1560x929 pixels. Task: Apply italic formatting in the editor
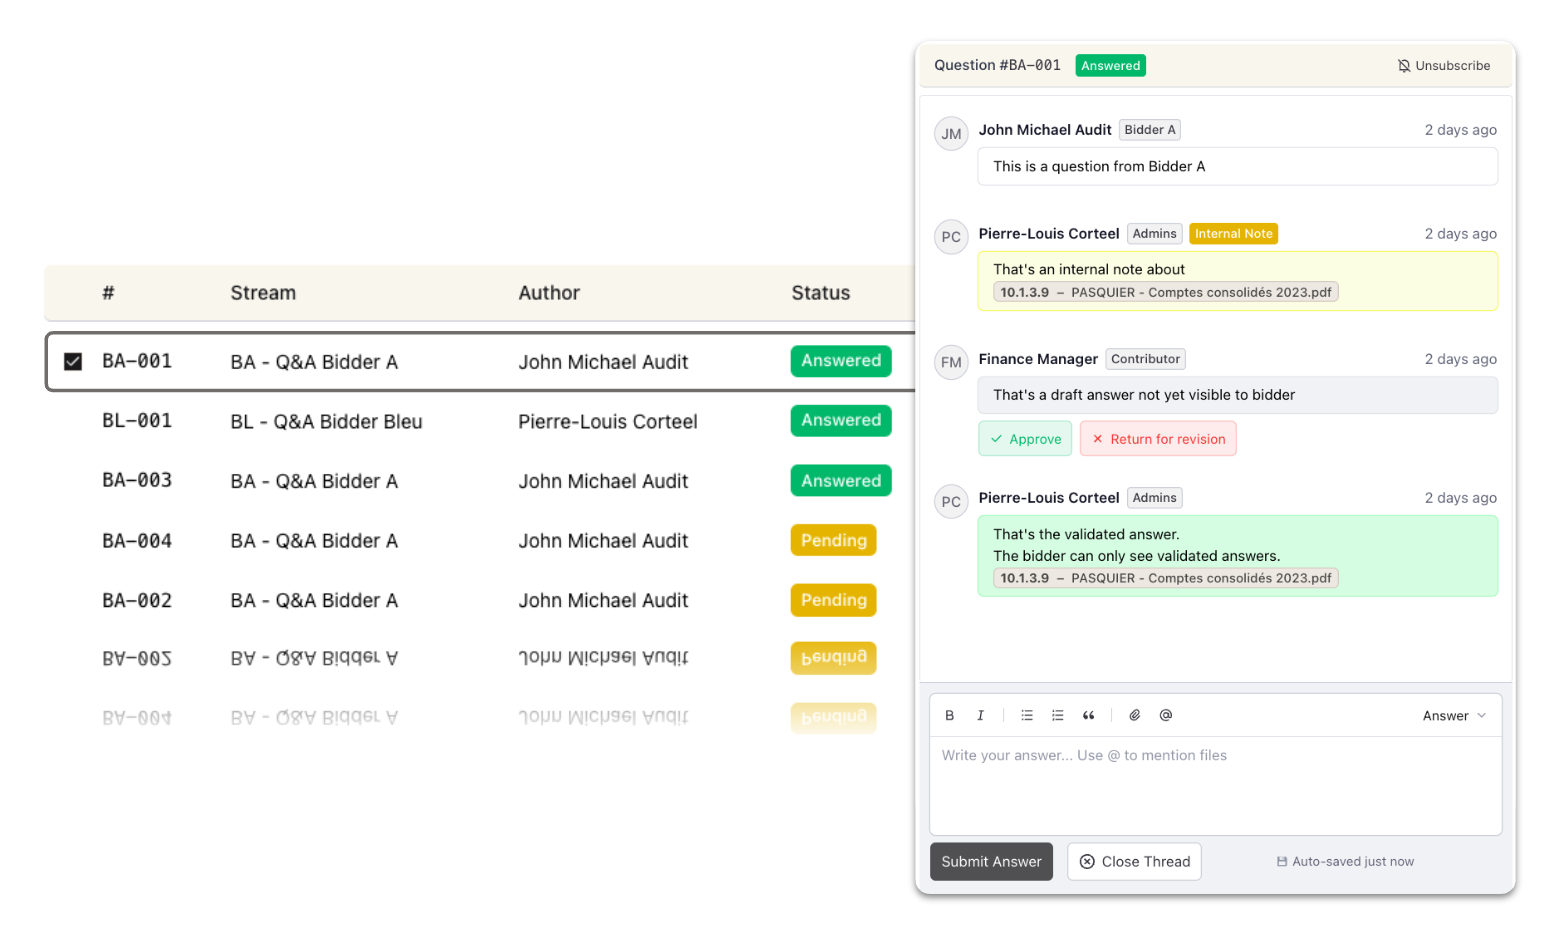pos(980,715)
